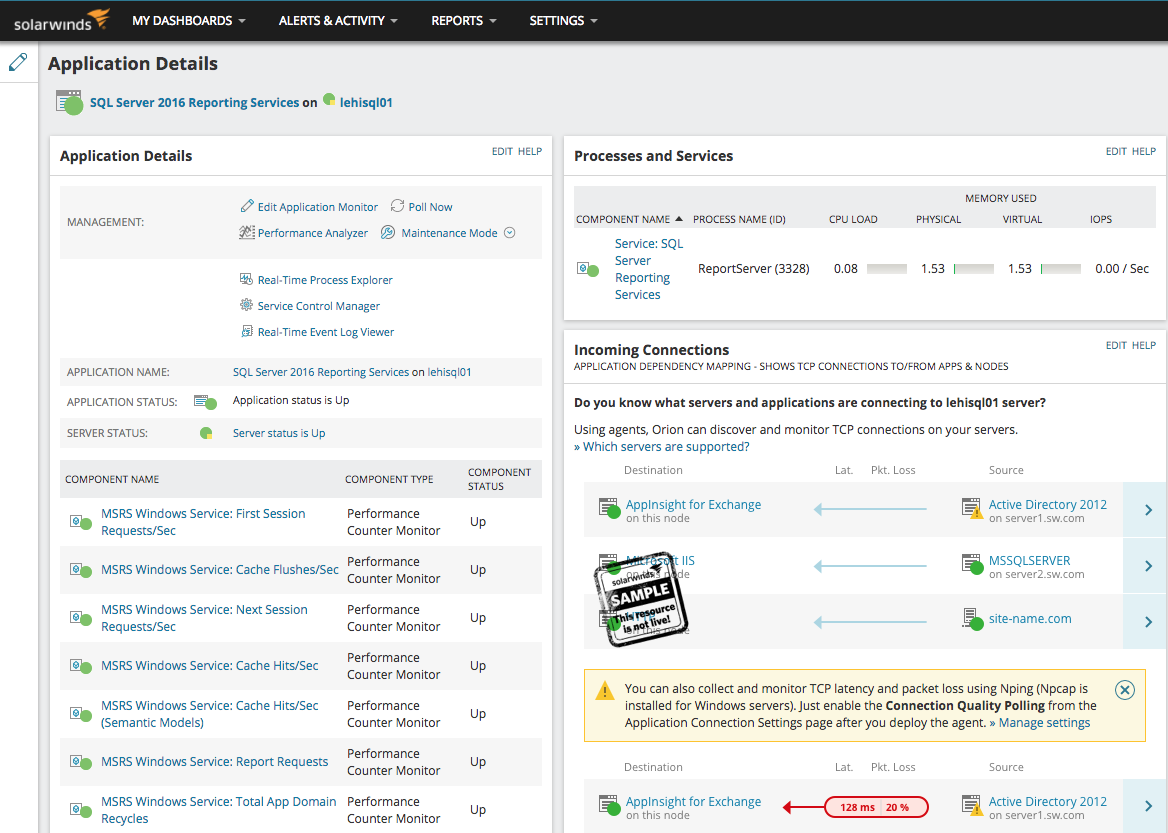Click the yellow warning triangle in the Nping notice
The width and height of the screenshot is (1168, 833).
[605, 691]
